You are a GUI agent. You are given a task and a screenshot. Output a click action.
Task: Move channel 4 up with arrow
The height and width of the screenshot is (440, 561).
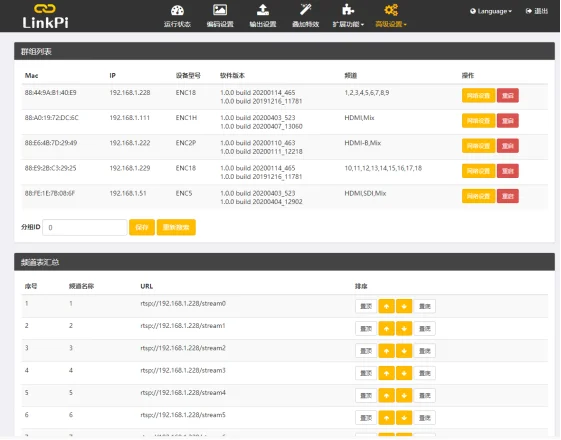click(386, 373)
